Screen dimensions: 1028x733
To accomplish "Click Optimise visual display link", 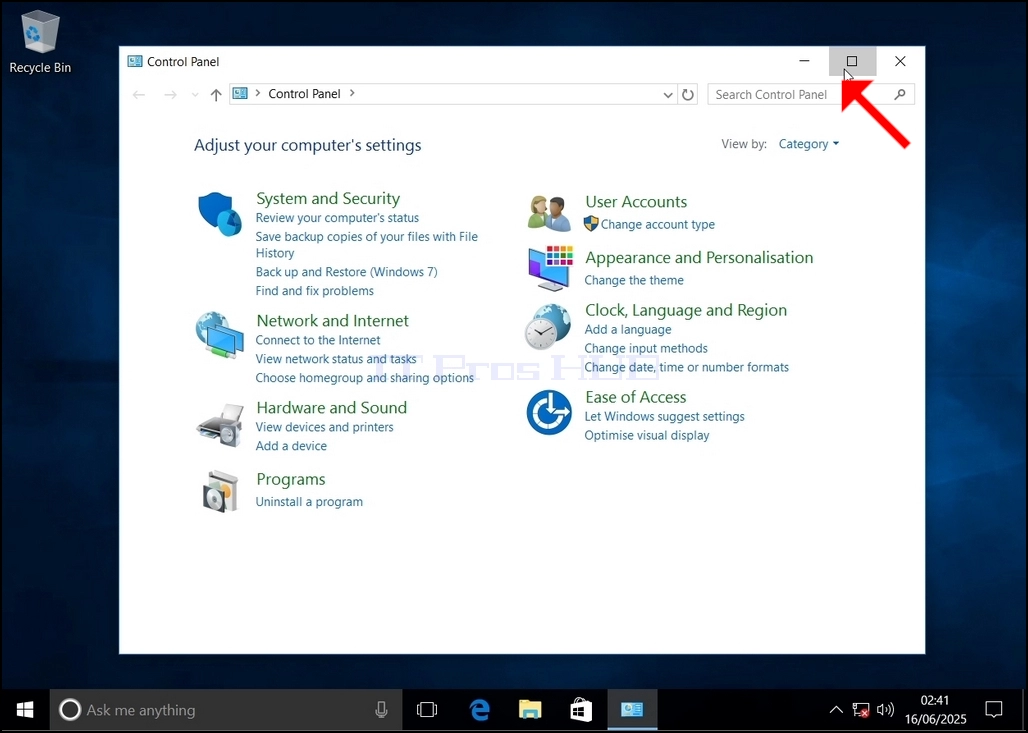I will click(x=646, y=435).
